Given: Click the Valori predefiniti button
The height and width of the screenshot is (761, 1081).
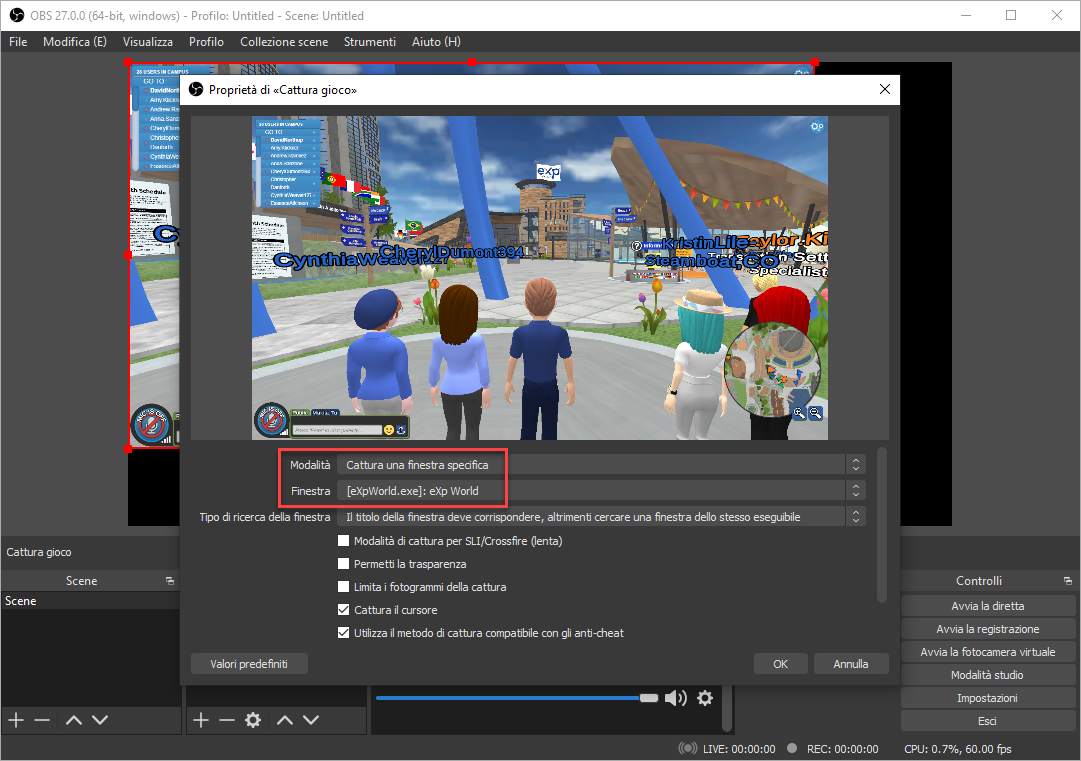Looking at the screenshot, I should [x=249, y=664].
